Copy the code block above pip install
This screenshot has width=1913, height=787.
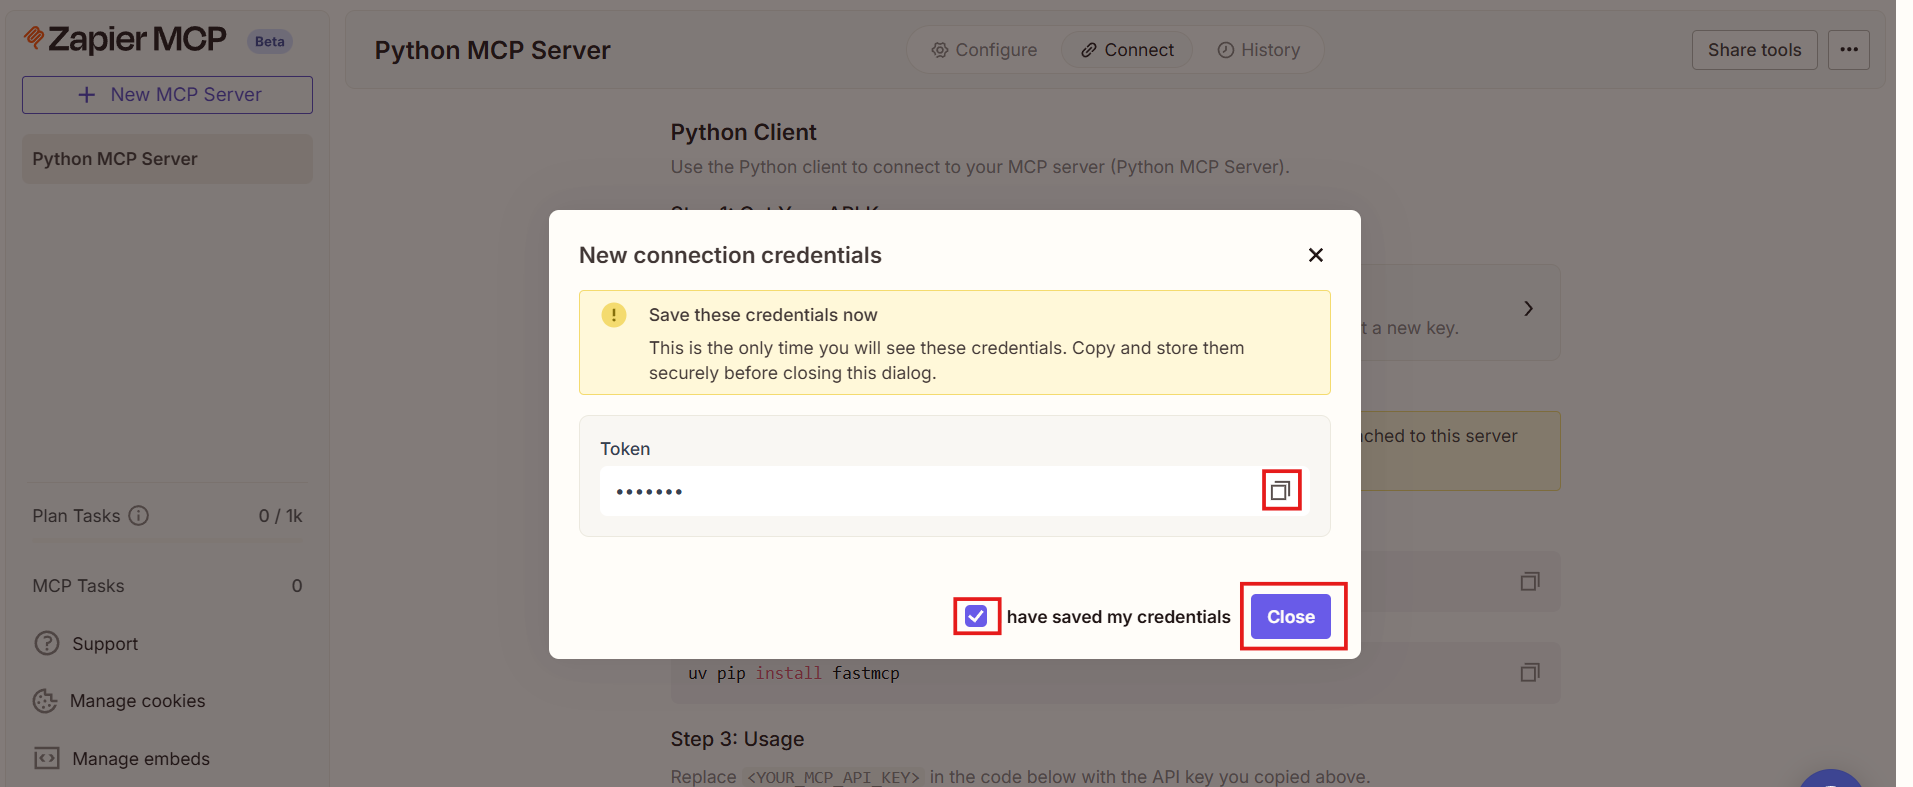[1529, 582]
